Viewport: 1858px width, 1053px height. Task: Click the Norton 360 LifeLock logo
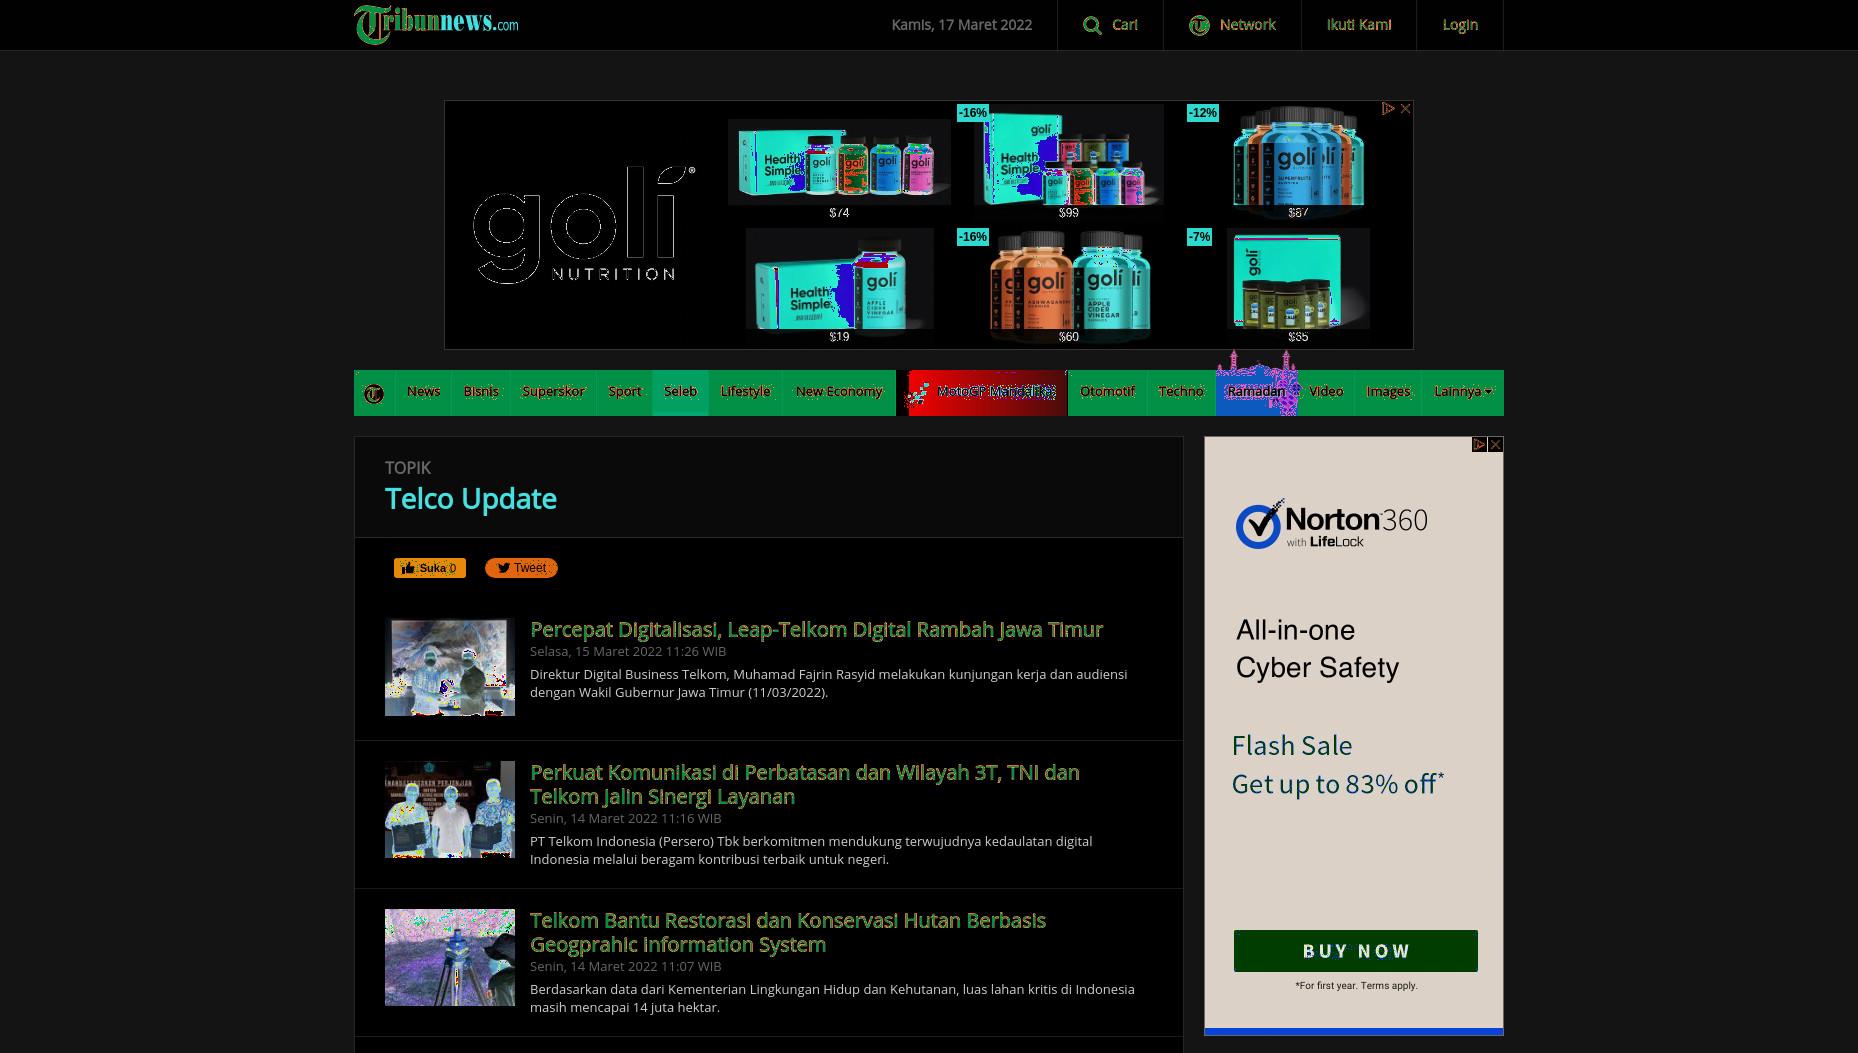1331,525
